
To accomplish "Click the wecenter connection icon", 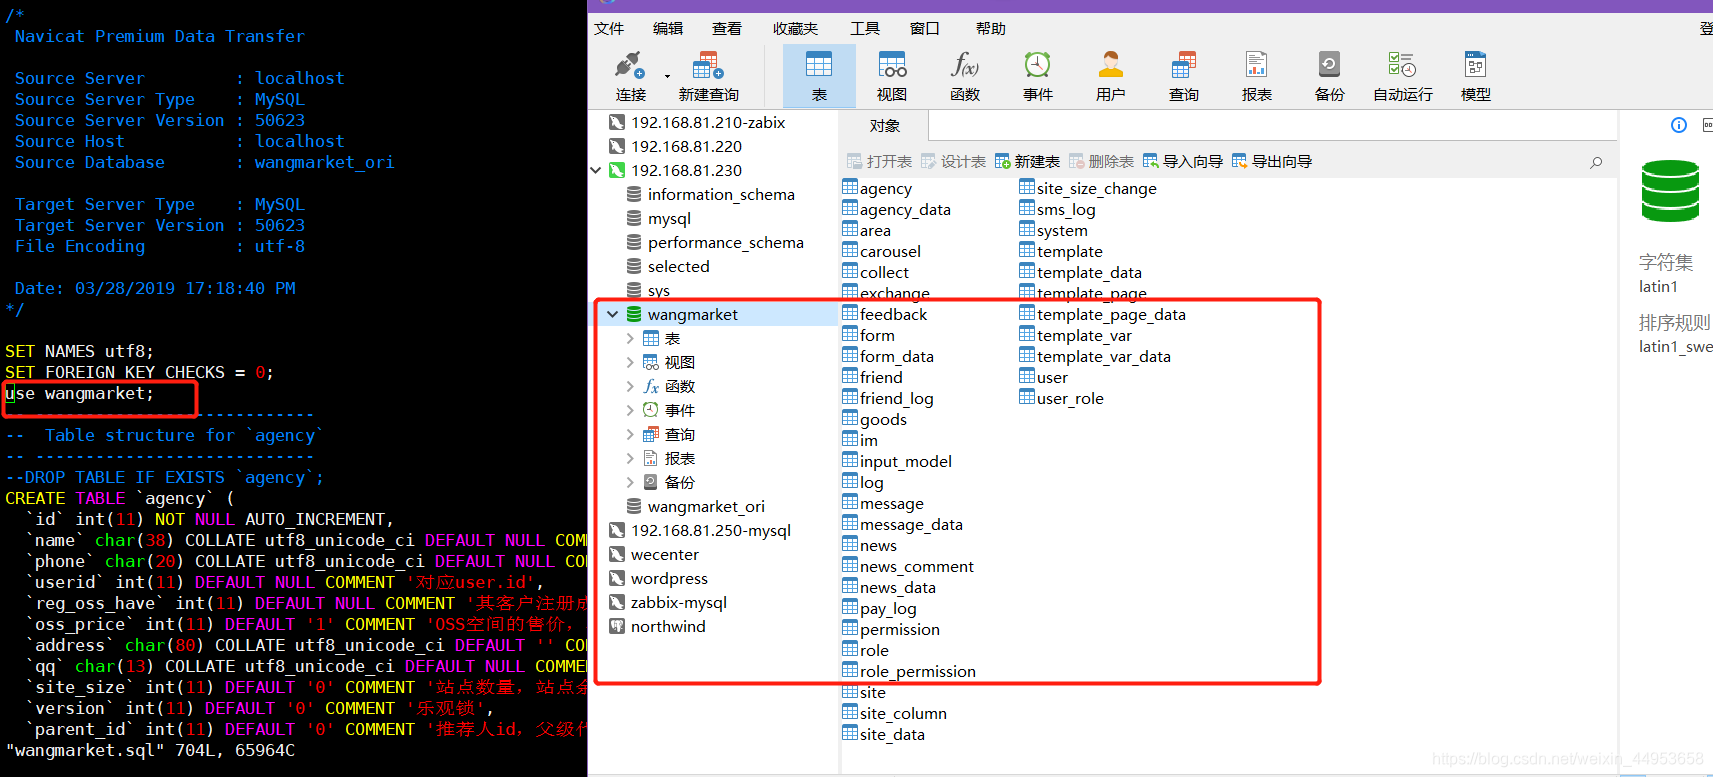I will point(617,554).
